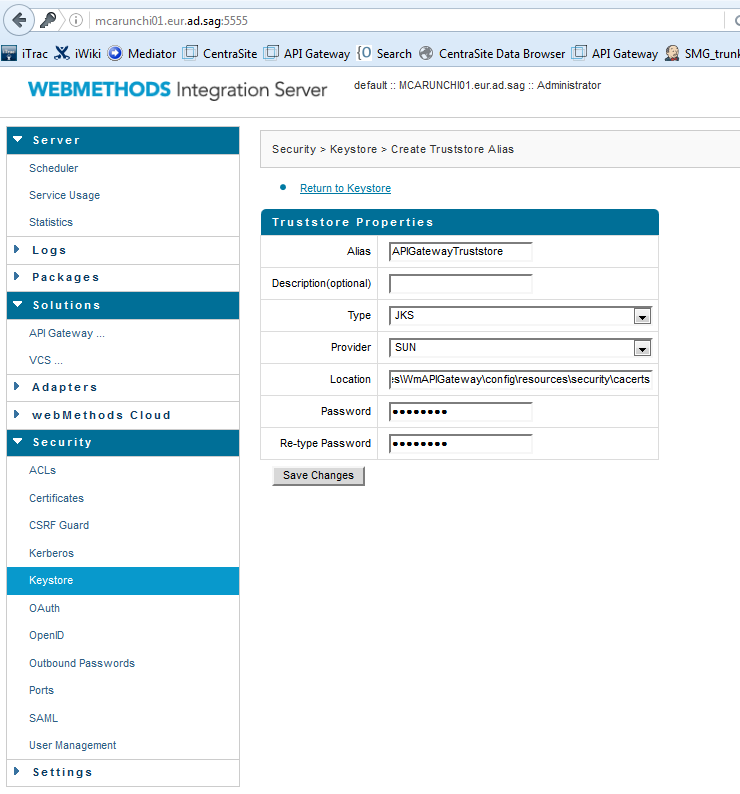Click the Alias input field
740x794 pixels.
pyautogui.click(x=460, y=252)
